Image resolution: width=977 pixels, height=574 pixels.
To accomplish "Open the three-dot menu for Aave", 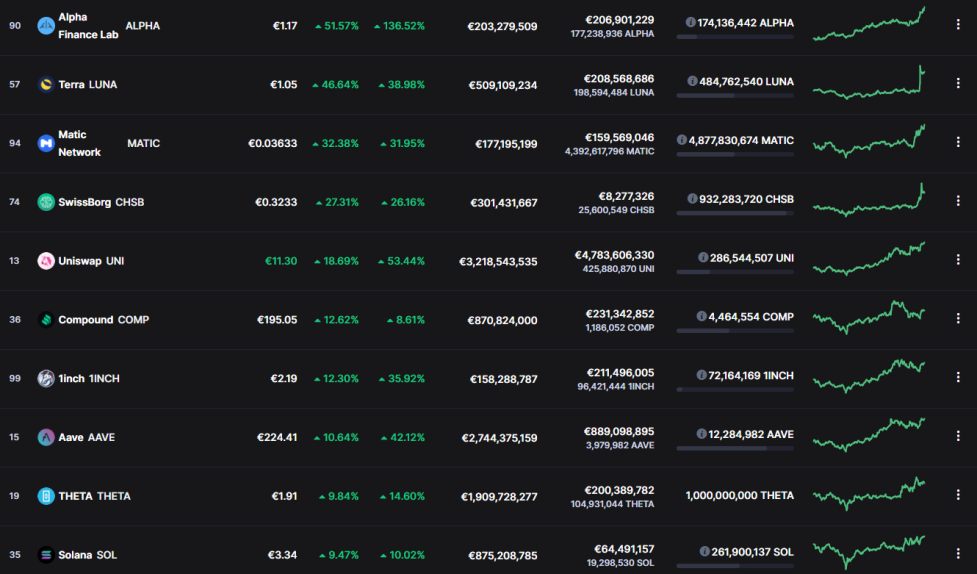I will coord(958,436).
